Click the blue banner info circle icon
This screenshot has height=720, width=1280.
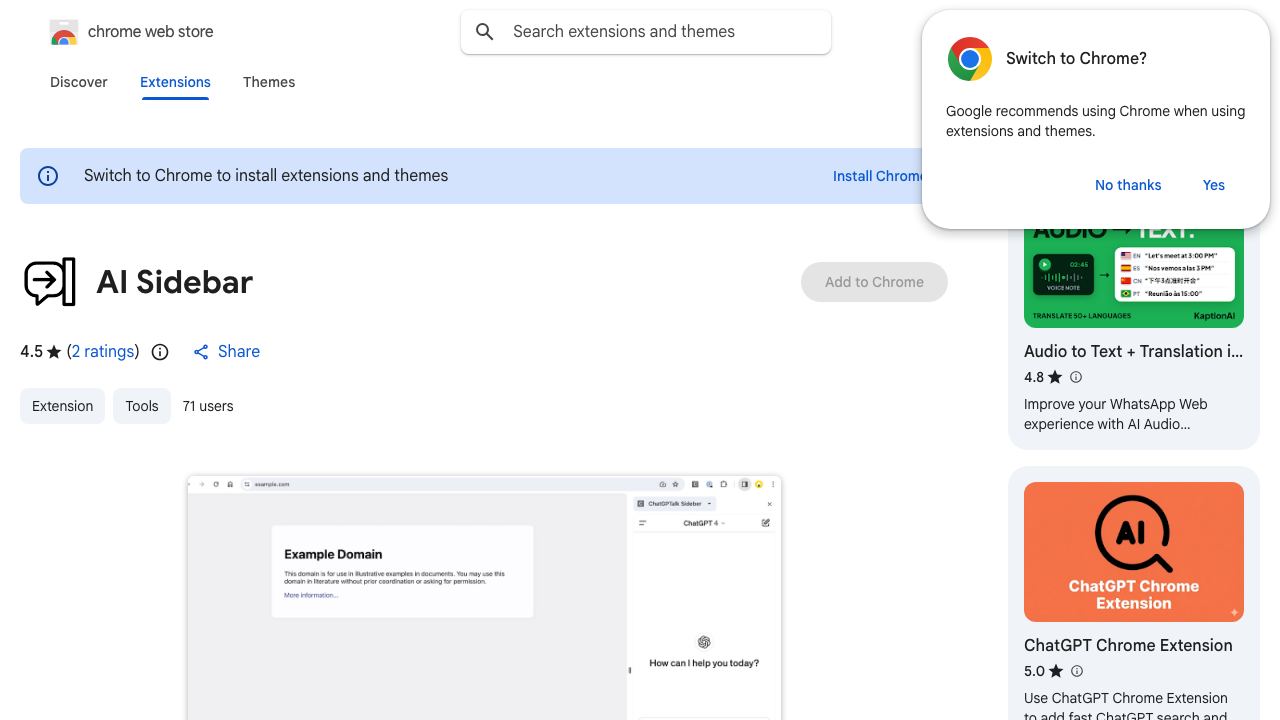click(48, 176)
